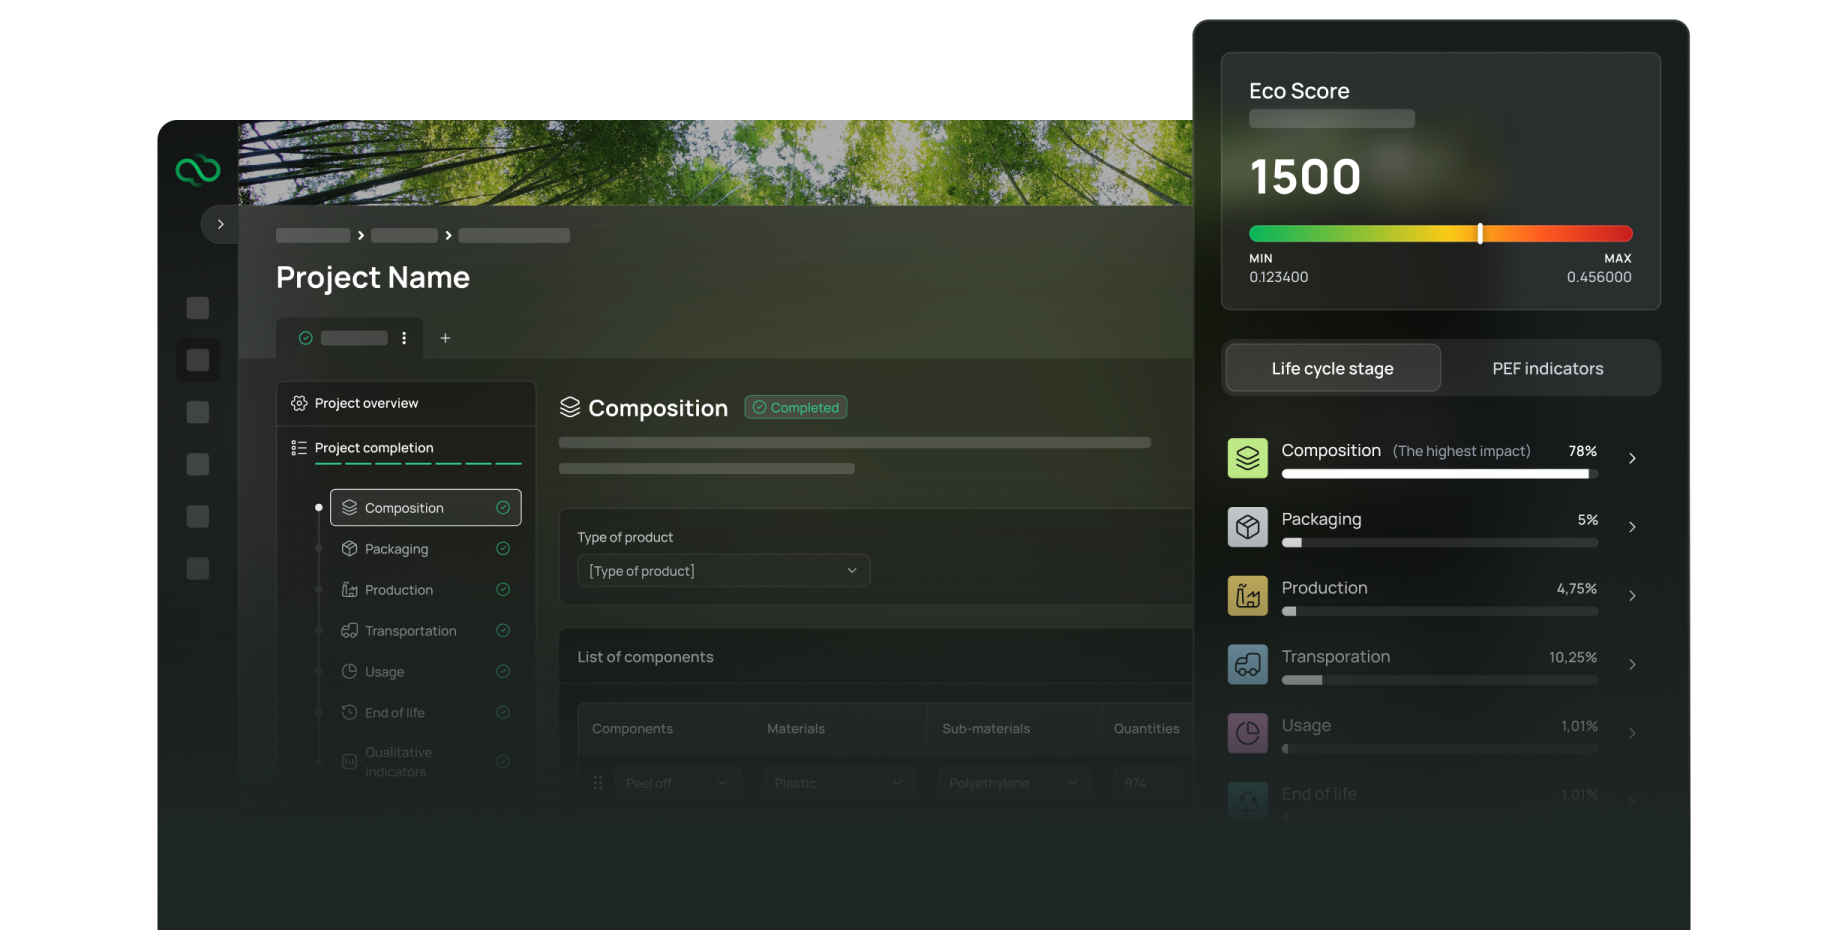
Task: Add a new tab with the plus icon
Action: pos(445,338)
